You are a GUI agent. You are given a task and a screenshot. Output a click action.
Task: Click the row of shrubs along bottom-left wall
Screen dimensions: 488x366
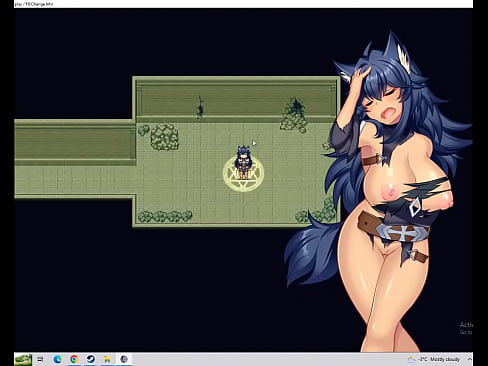(165, 216)
